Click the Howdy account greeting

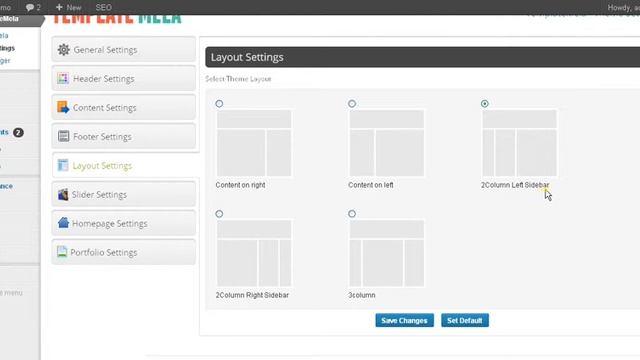[x=623, y=7]
